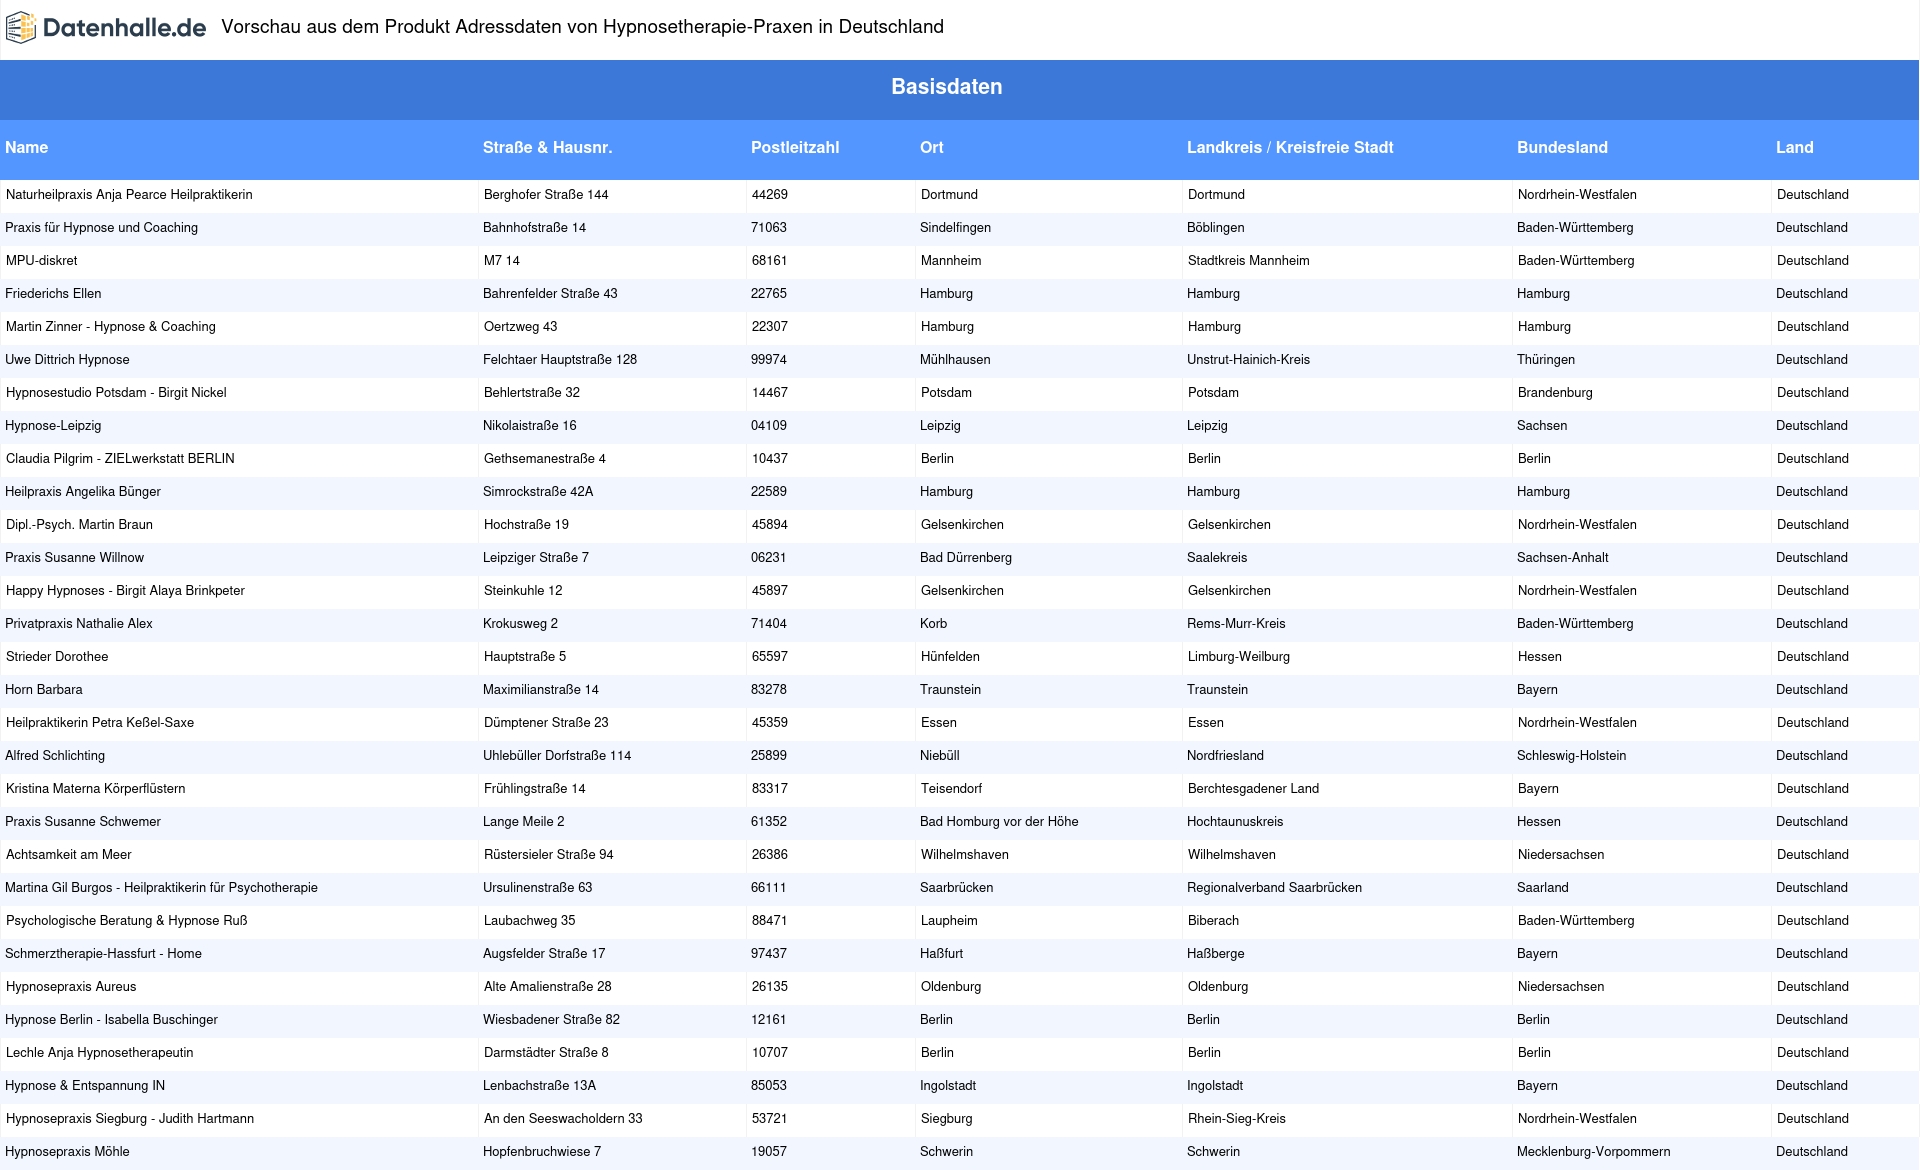Select address An den Seeswacholdern 33

563,1119
